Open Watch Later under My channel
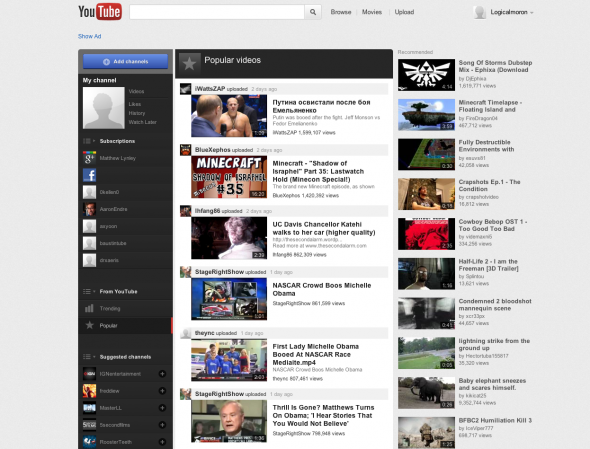The image size is (590, 449). coord(142,122)
